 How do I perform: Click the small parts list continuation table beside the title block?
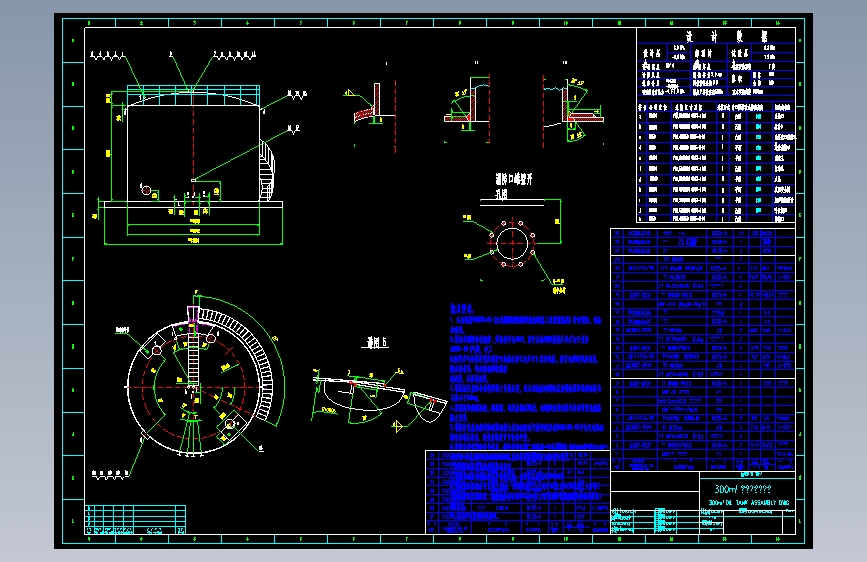pos(518,492)
